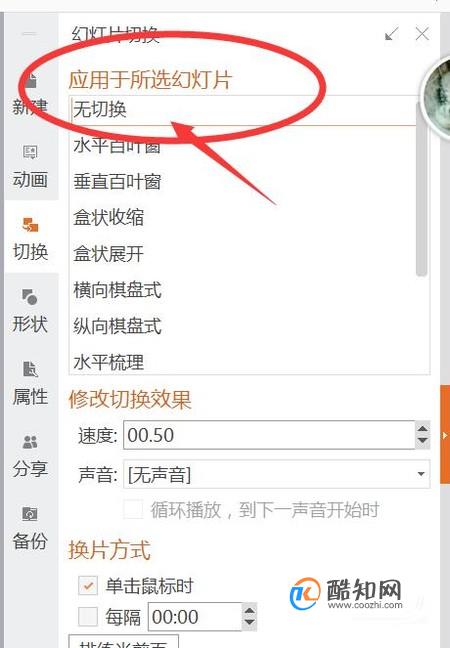Open the 属性 properties sidebar icon
Viewport: 450px width, 648px height.
click(30, 384)
